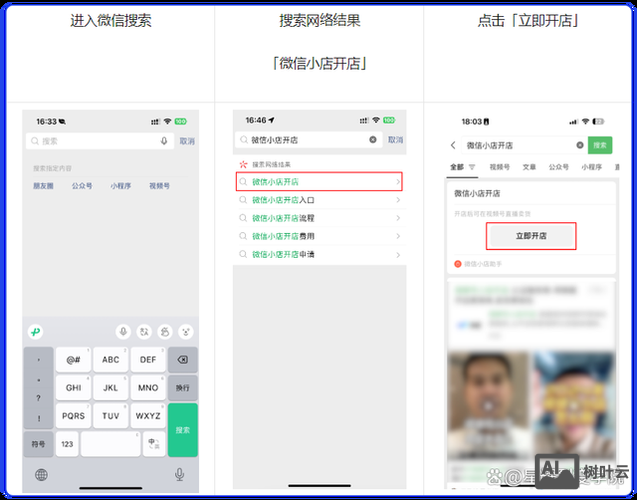Tap the PQRS key
The height and width of the screenshot is (500, 637).
pyautogui.click(x=74, y=416)
